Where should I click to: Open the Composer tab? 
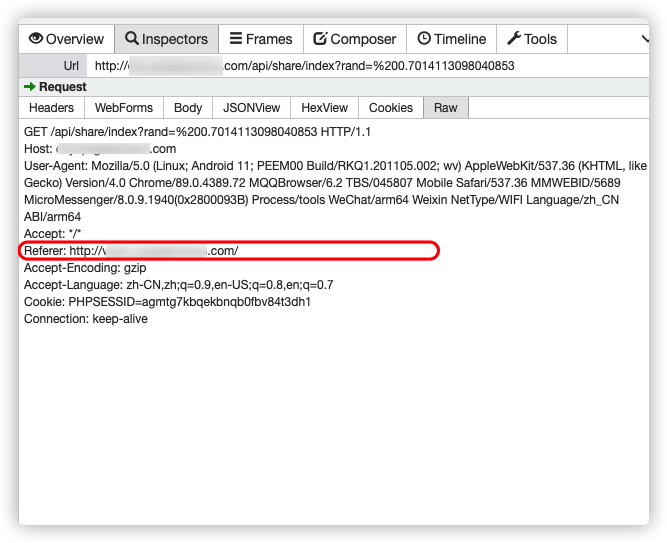(354, 39)
